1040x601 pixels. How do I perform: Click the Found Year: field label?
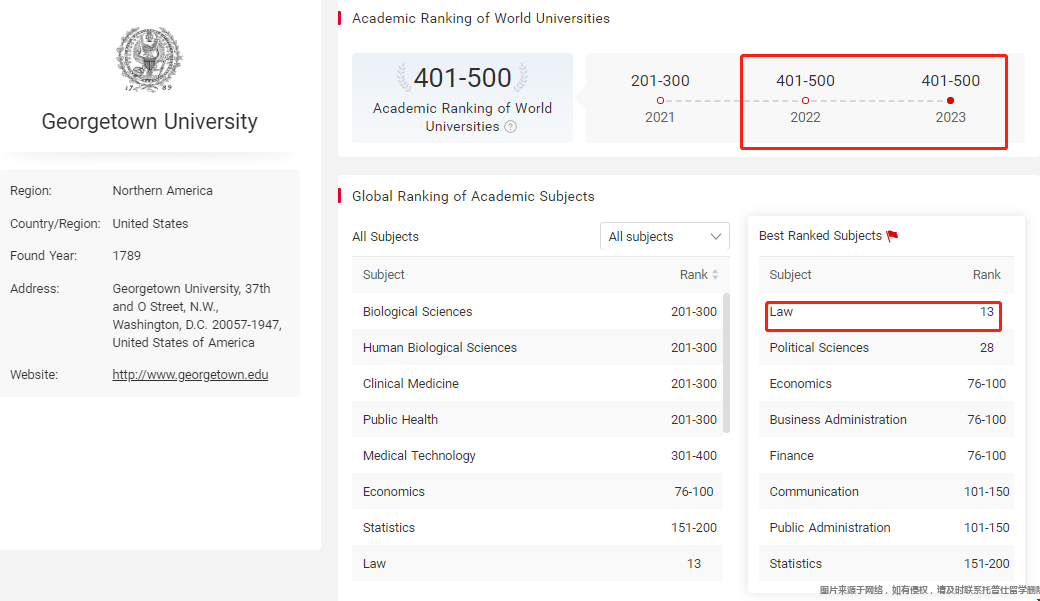(x=43, y=255)
